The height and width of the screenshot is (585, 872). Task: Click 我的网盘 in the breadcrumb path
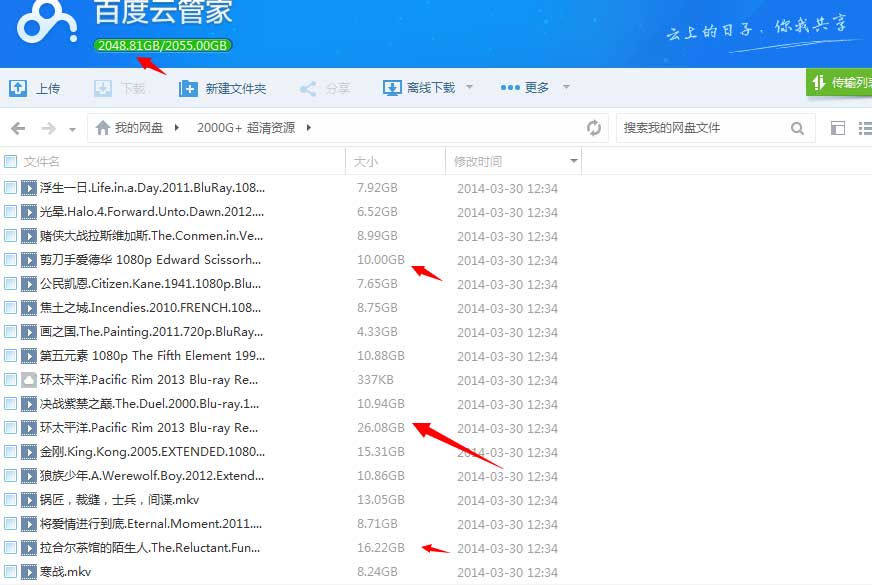[x=138, y=128]
